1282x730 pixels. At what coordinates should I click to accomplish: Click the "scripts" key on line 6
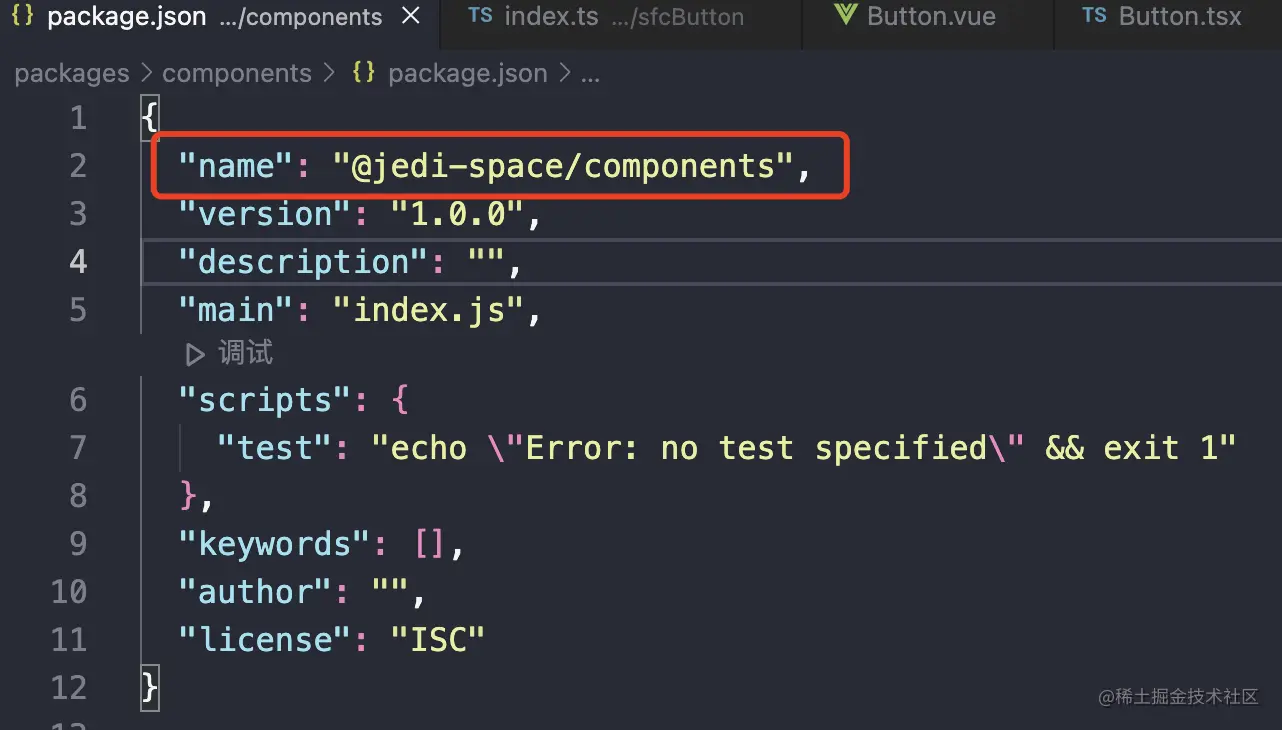tap(255, 401)
